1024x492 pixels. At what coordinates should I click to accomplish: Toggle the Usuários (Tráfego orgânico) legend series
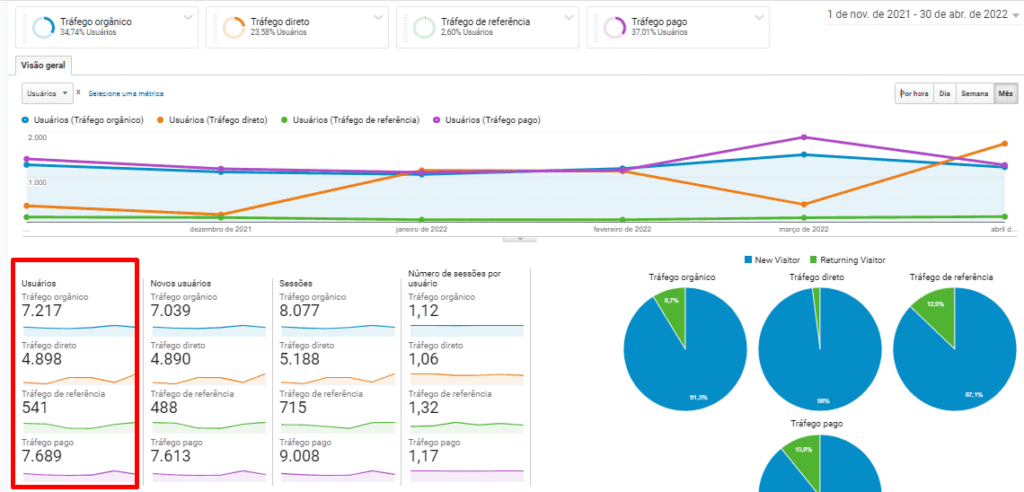82,120
